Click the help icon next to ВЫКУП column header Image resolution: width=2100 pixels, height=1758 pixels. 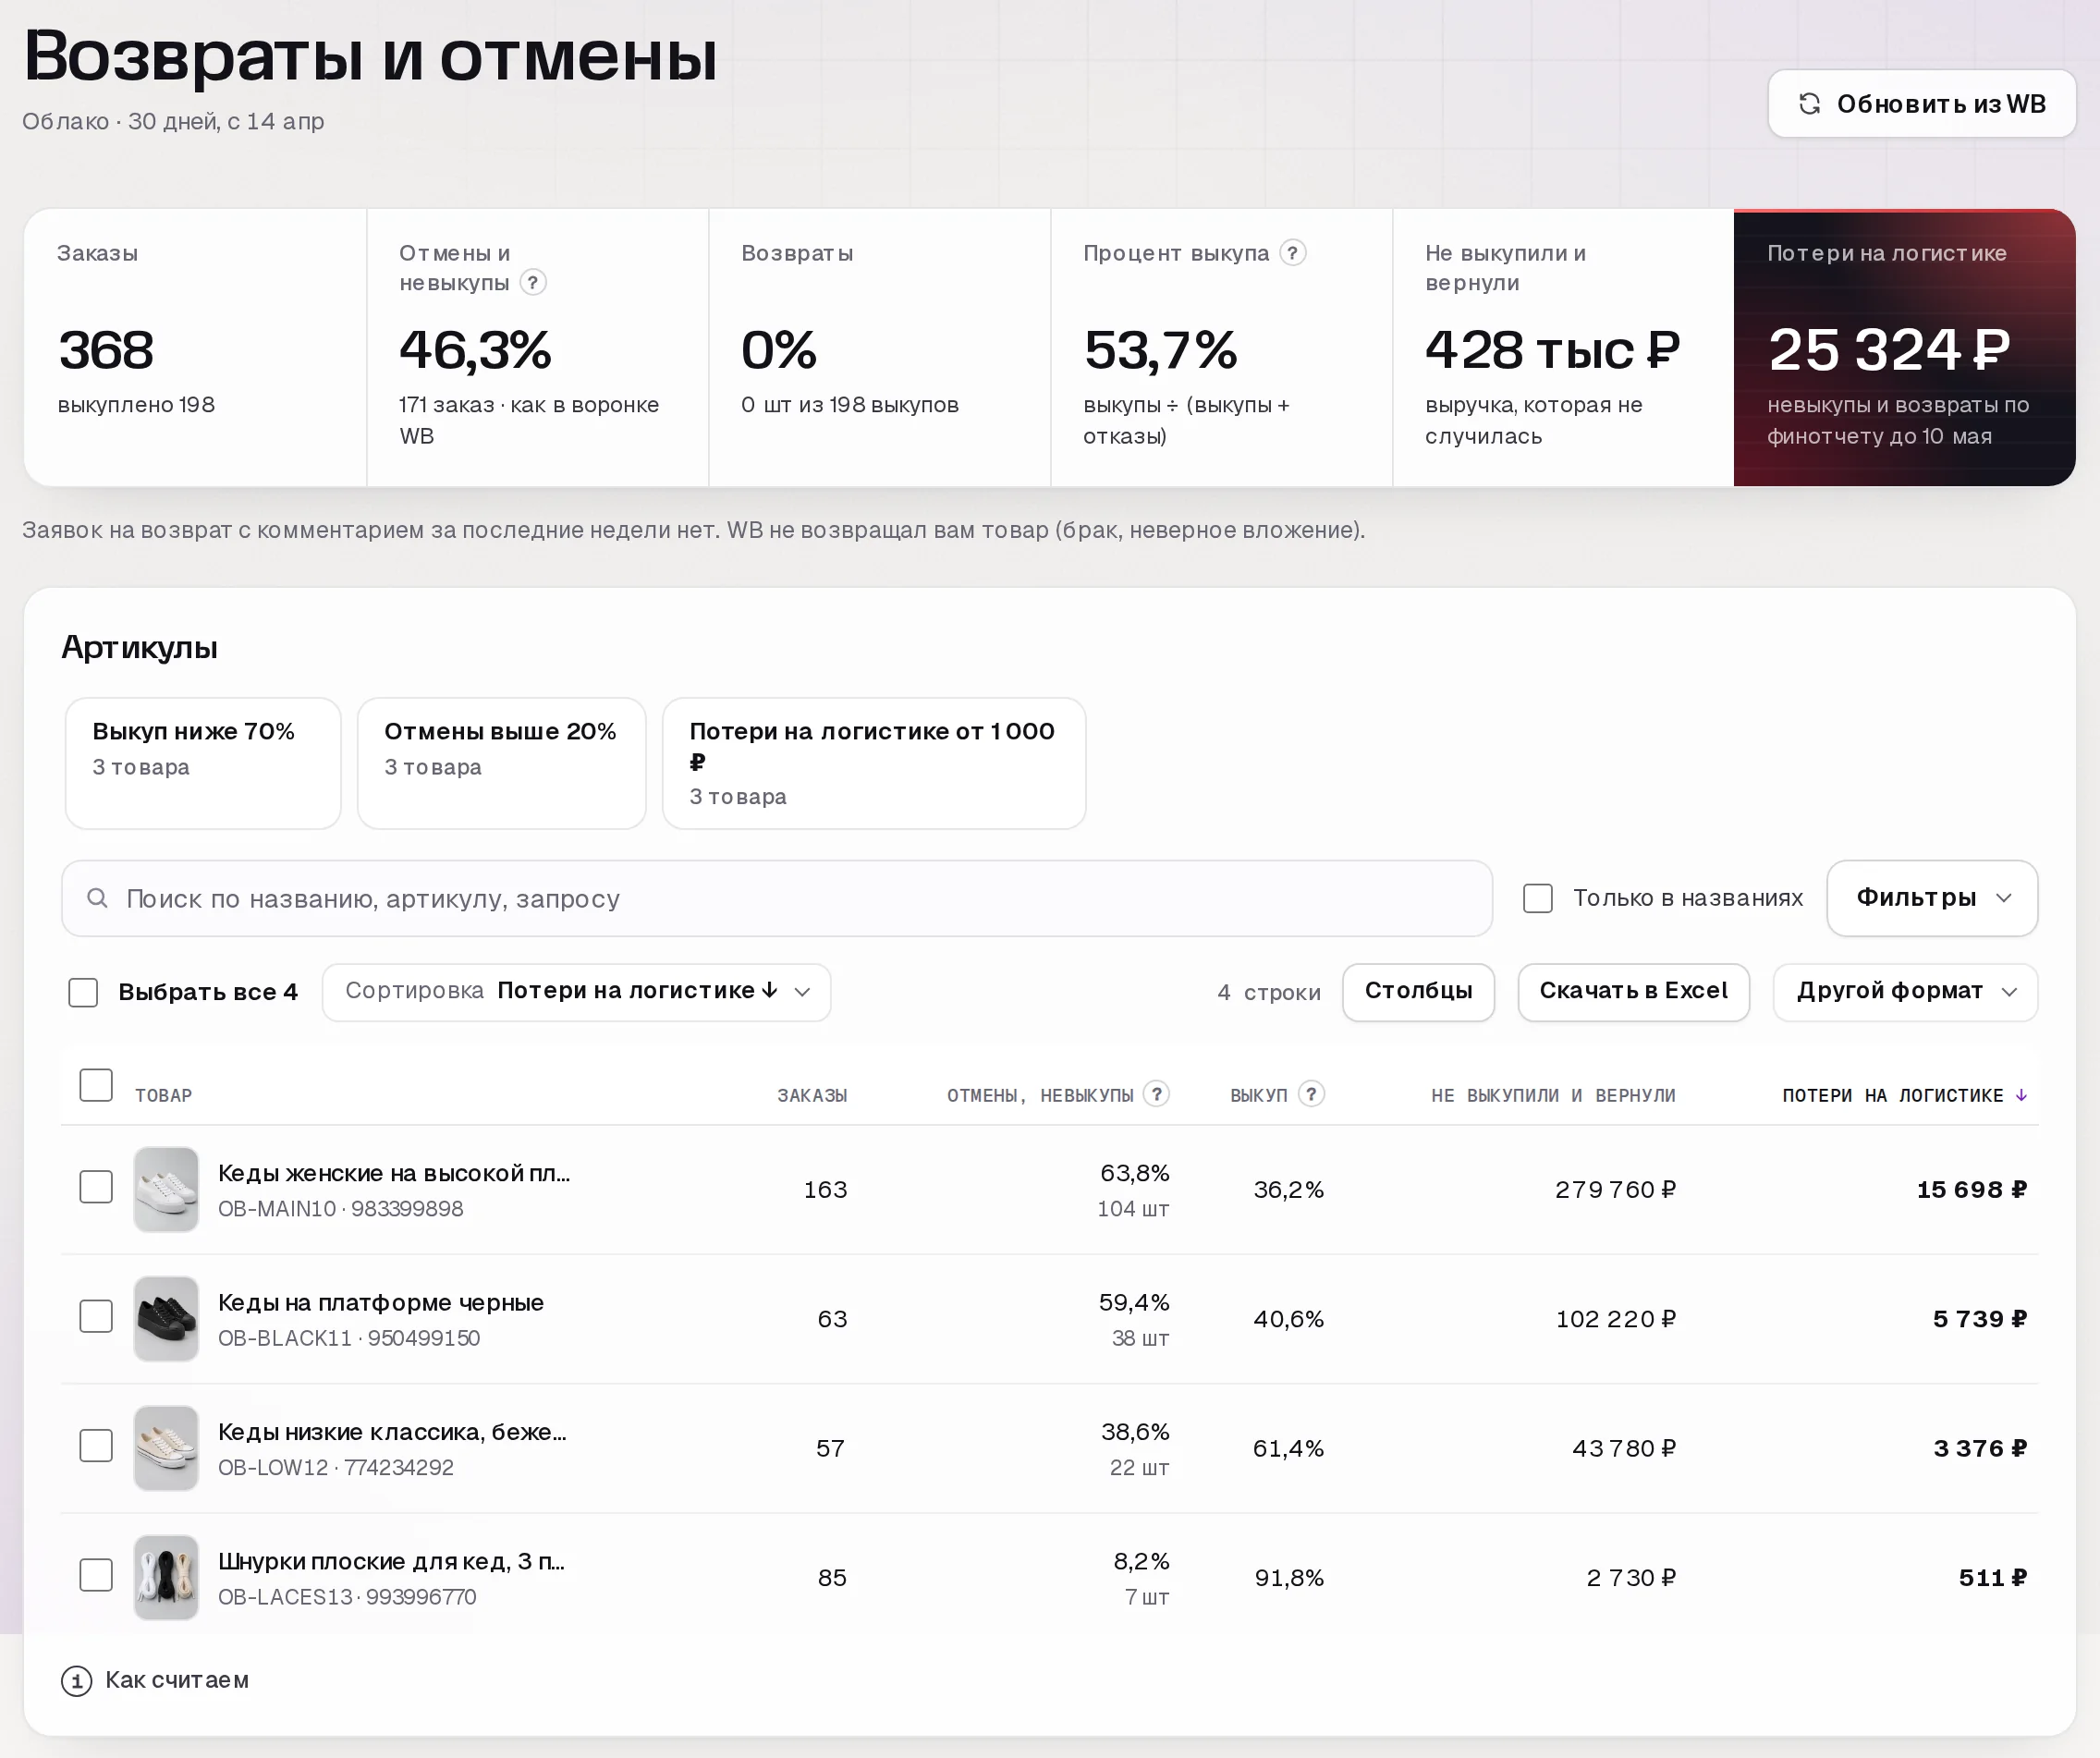point(1312,1094)
